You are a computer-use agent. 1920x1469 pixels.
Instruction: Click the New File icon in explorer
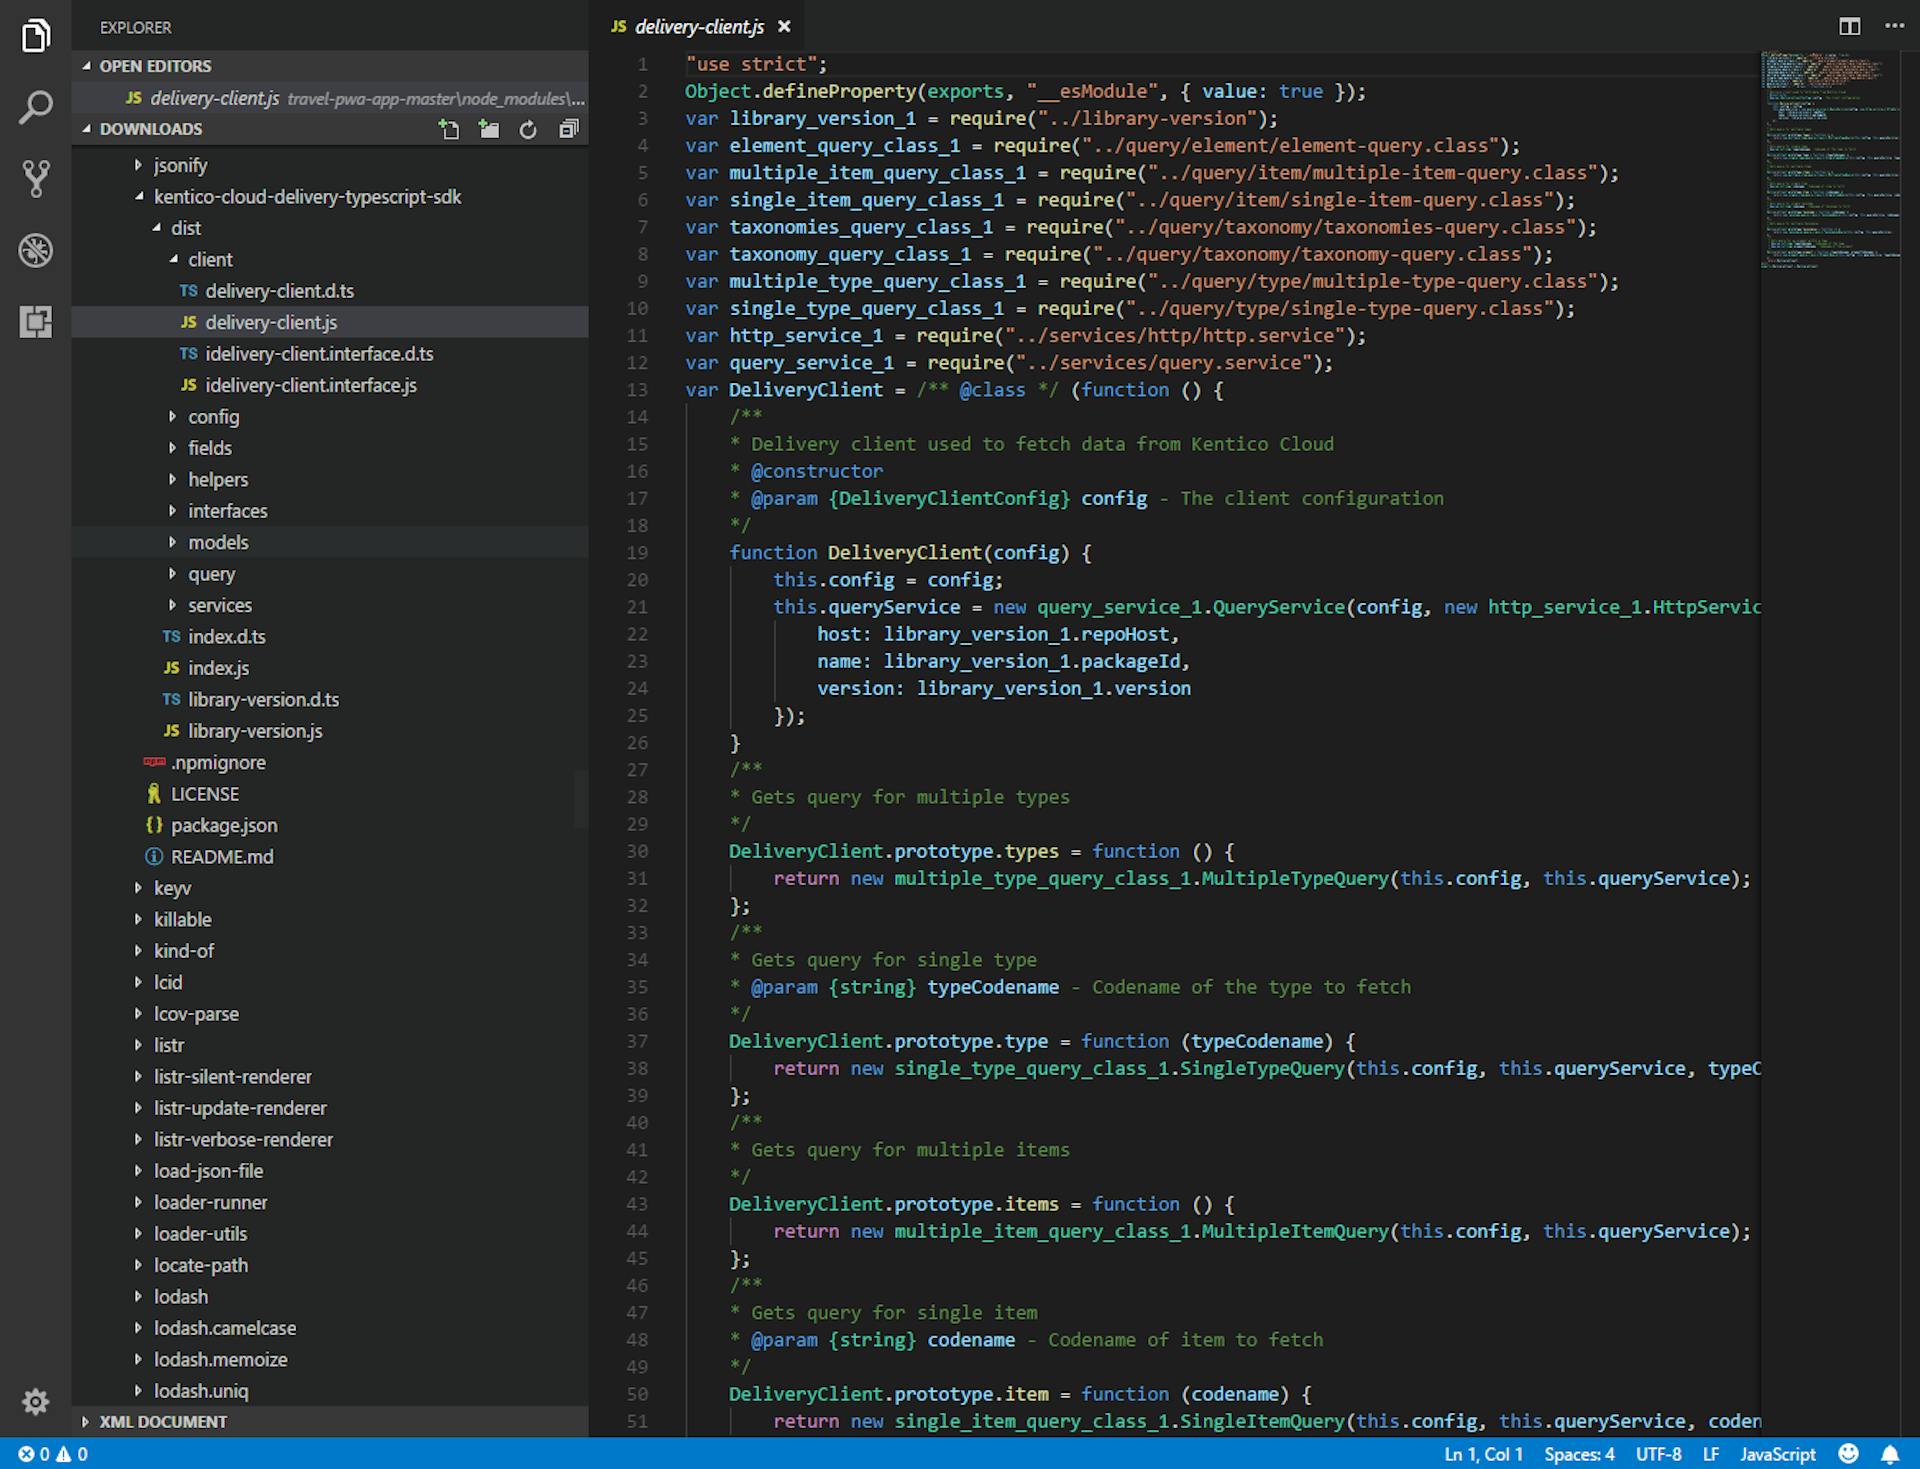point(449,129)
